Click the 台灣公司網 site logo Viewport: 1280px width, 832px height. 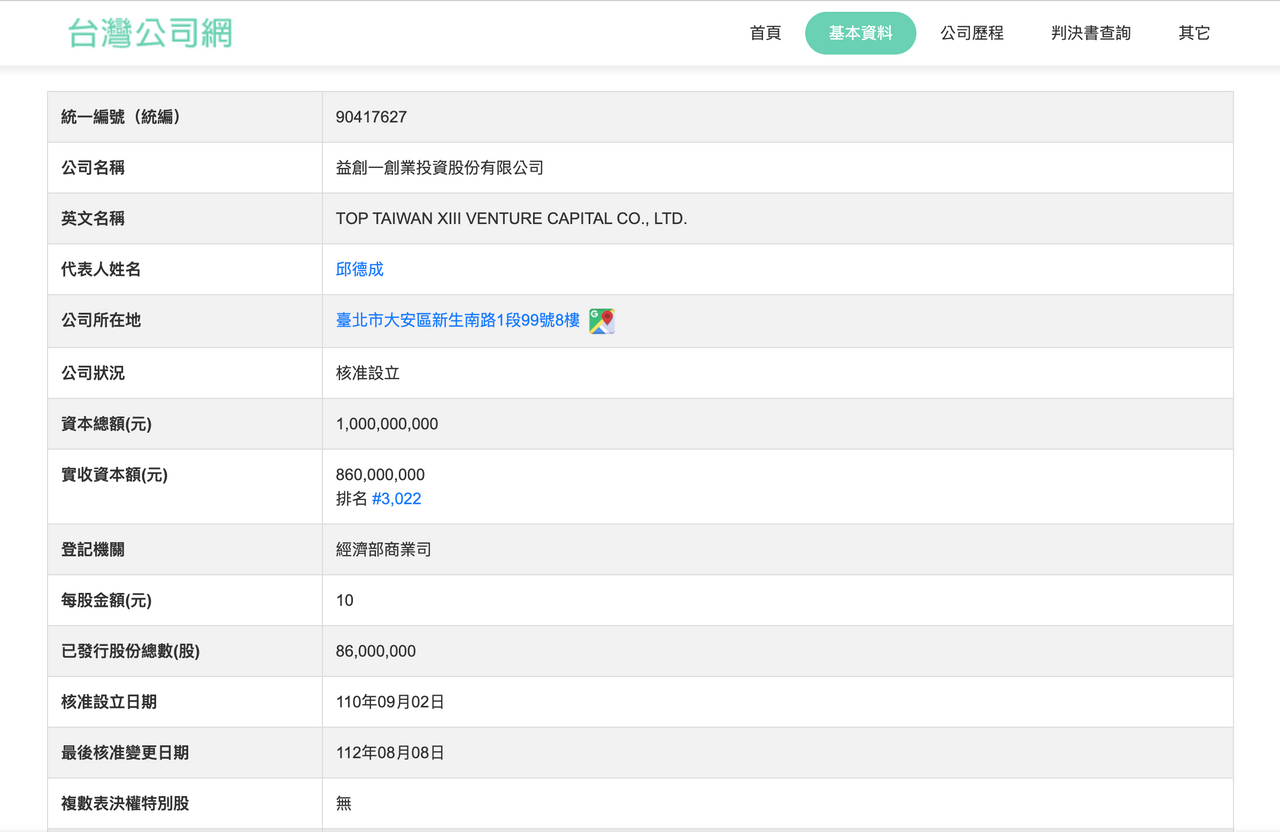coord(150,33)
